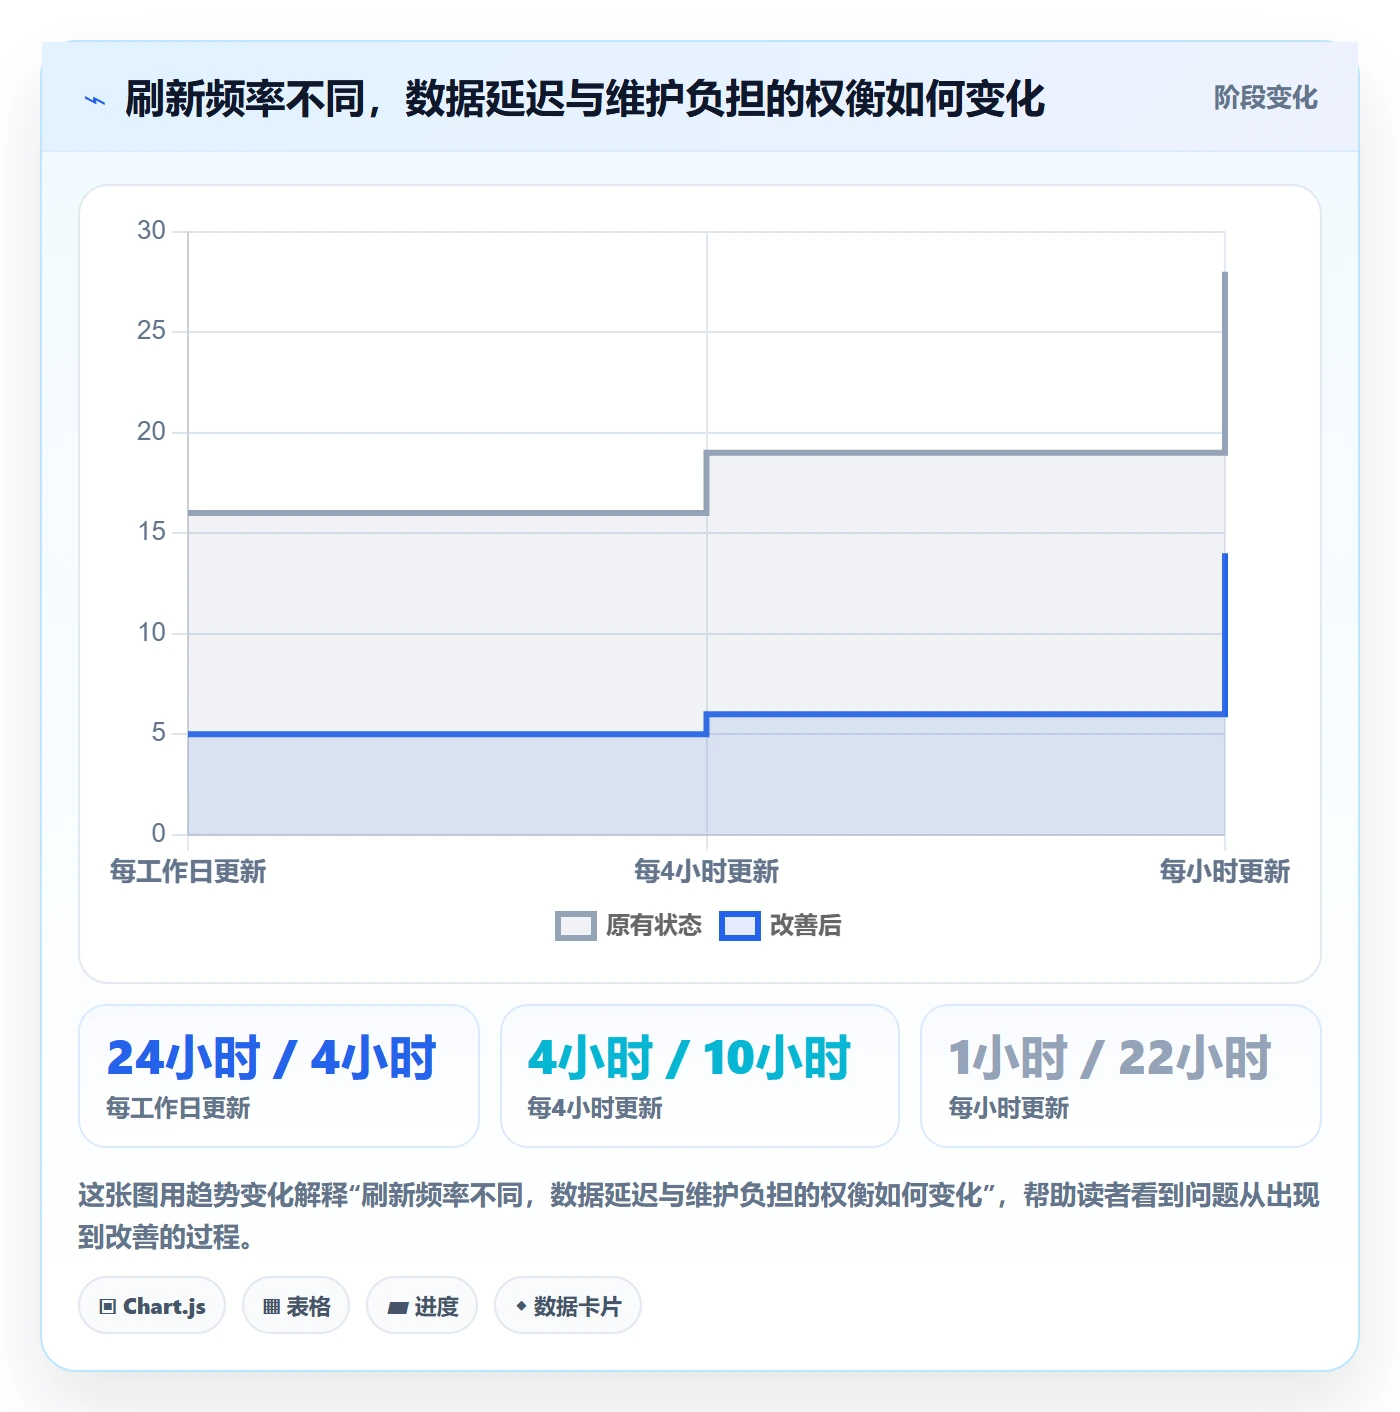Click the chart title 刷新频率不同 heading
Image resolution: width=1400 pixels, height=1412 pixels.
(x=585, y=99)
